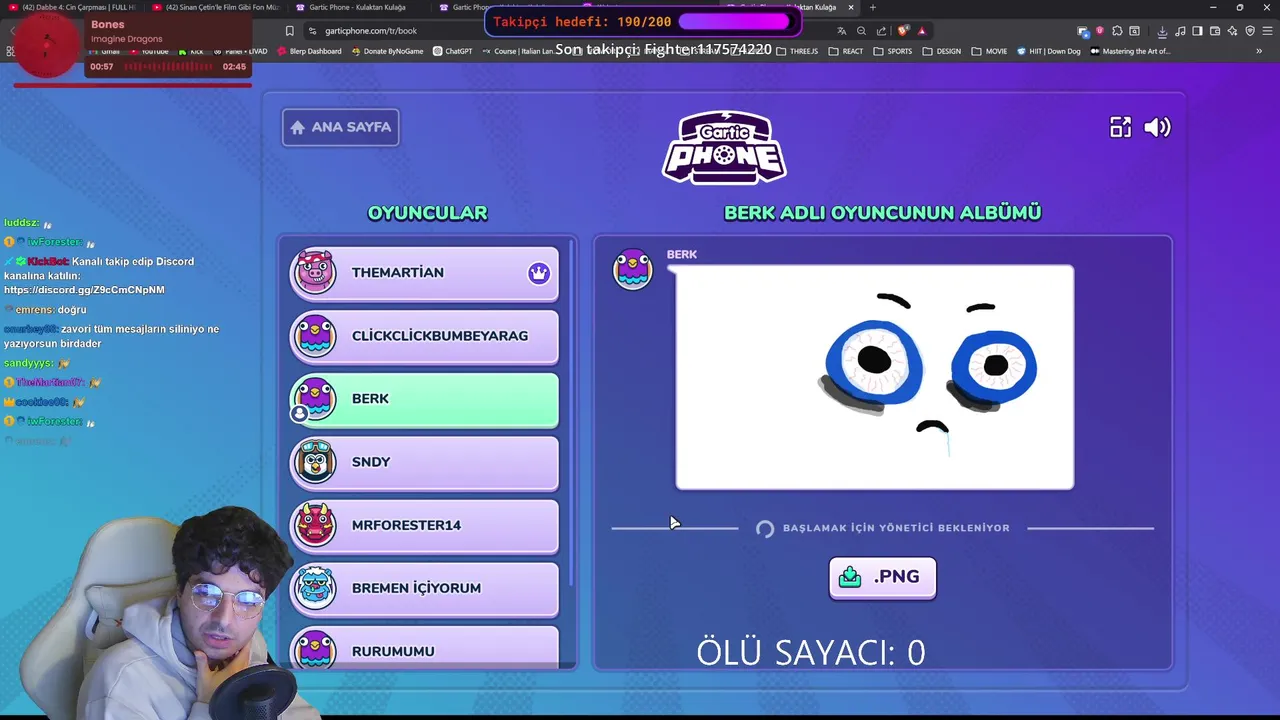Open the Brave Wallet icon
The image size is (1280, 720).
coord(1215,31)
